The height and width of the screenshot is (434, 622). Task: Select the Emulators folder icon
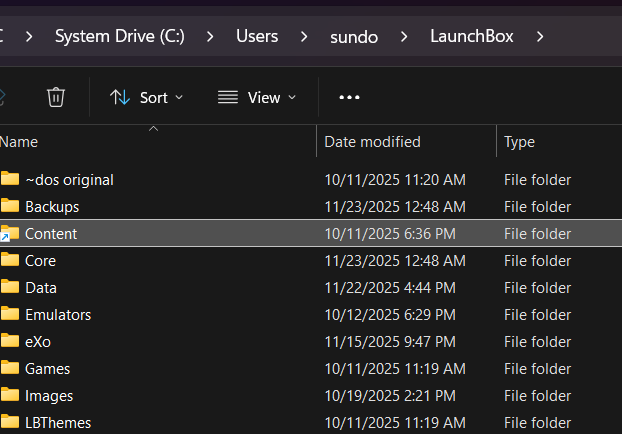(11, 315)
